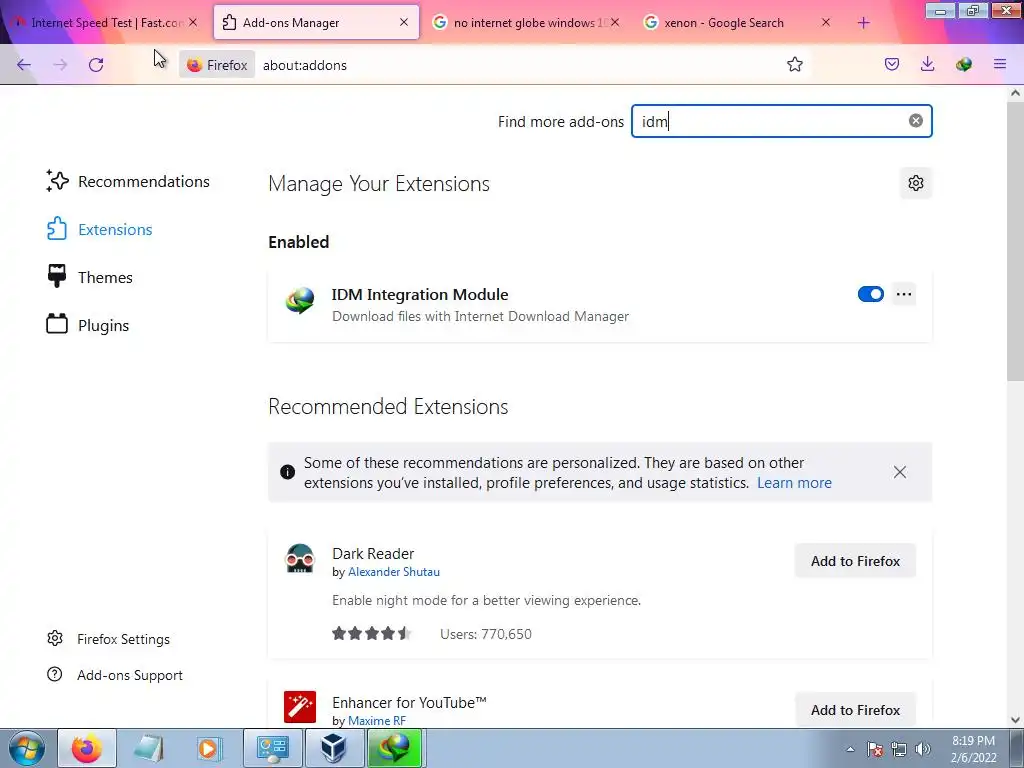Click the IDM Integration Module icon
1024x768 pixels.
coord(300,301)
